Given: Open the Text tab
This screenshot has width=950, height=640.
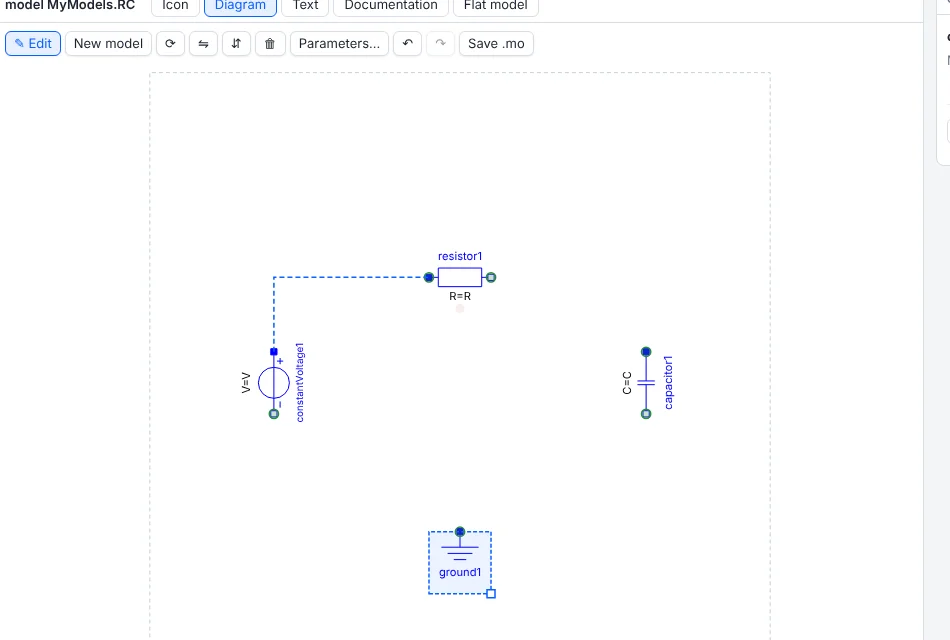Looking at the screenshot, I should 305,5.
